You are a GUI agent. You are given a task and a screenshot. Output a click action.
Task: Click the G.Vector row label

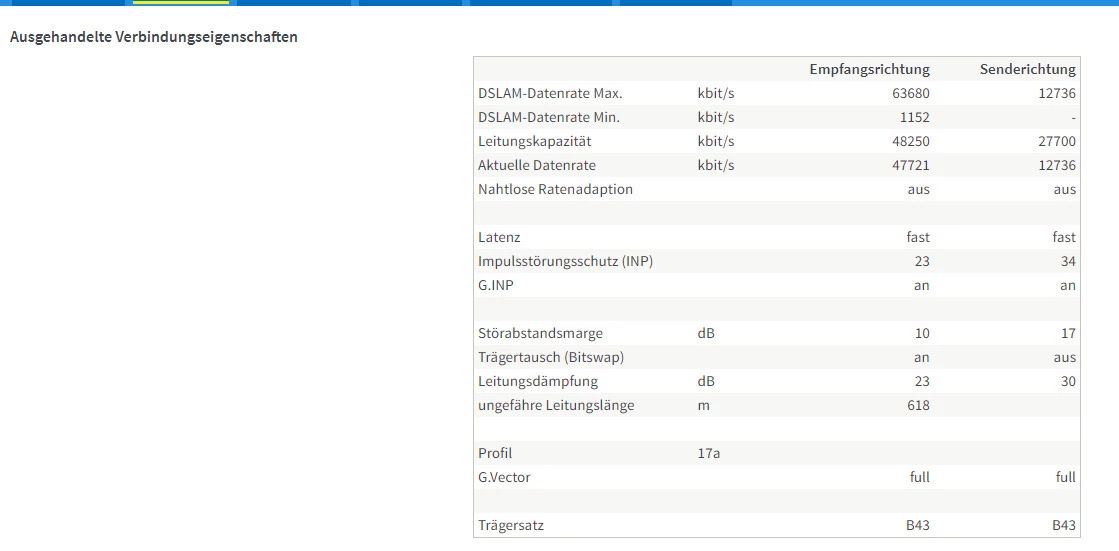[x=504, y=477]
